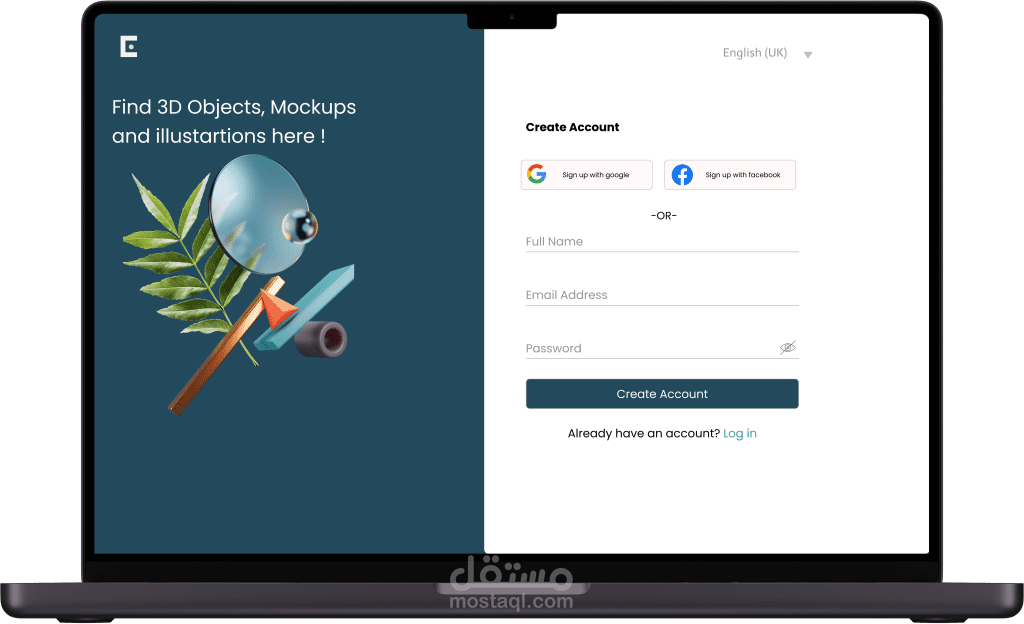Toggle password visibility eye icon
The height and width of the screenshot is (624, 1024).
[x=788, y=348]
